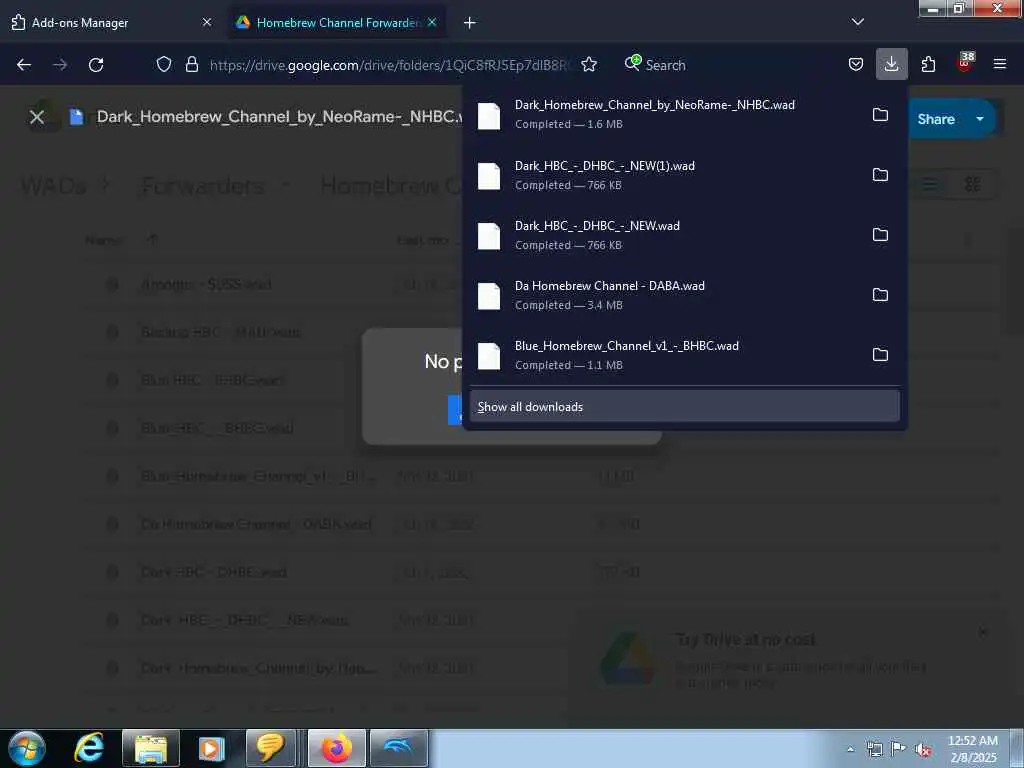This screenshot has height=768, width=1024.
Task: Expand the Share button dropdown arrow
Action: 980,119
